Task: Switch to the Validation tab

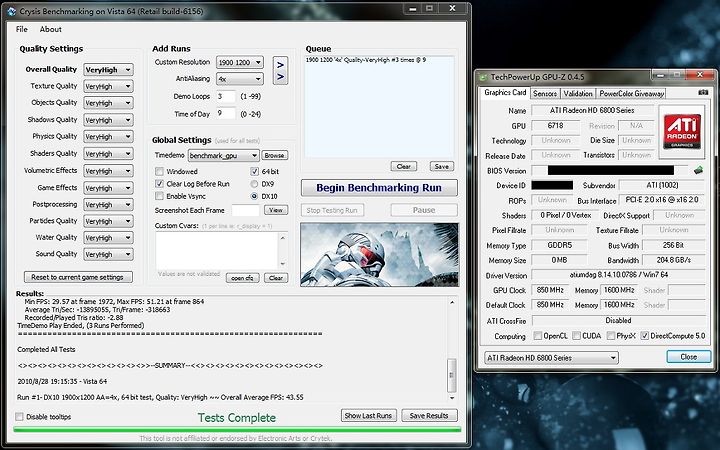Action: (x=578, y=94)
